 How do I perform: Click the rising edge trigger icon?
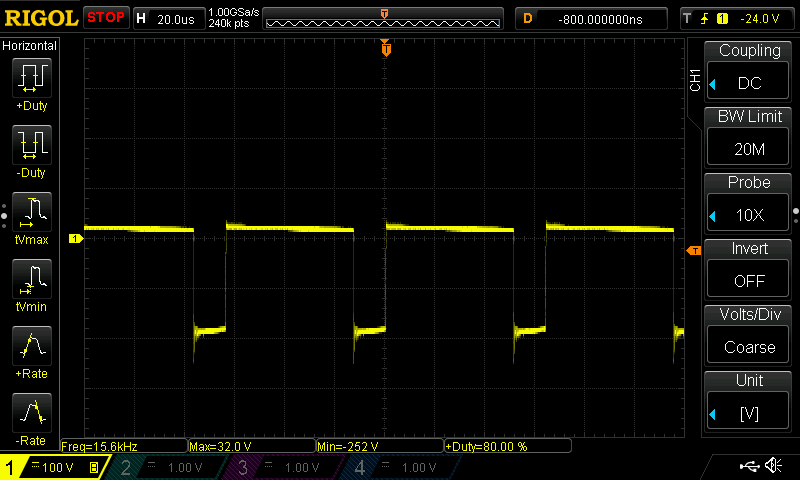pos(705,19)
